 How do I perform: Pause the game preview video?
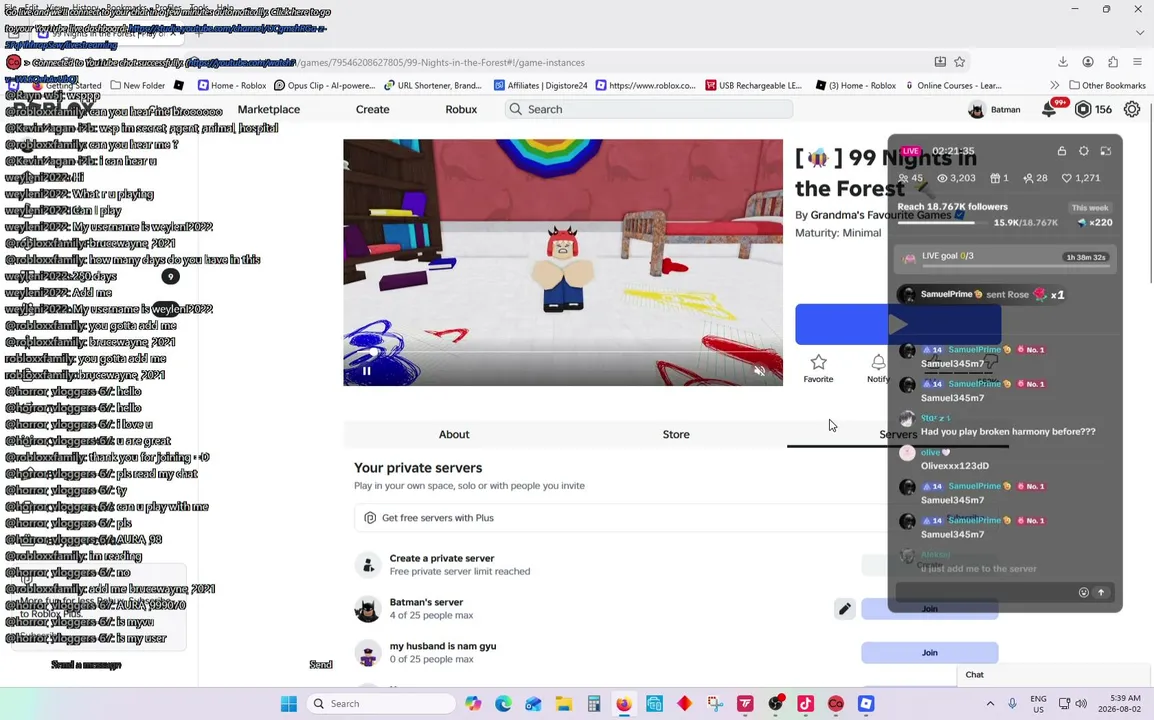point(367,371)
